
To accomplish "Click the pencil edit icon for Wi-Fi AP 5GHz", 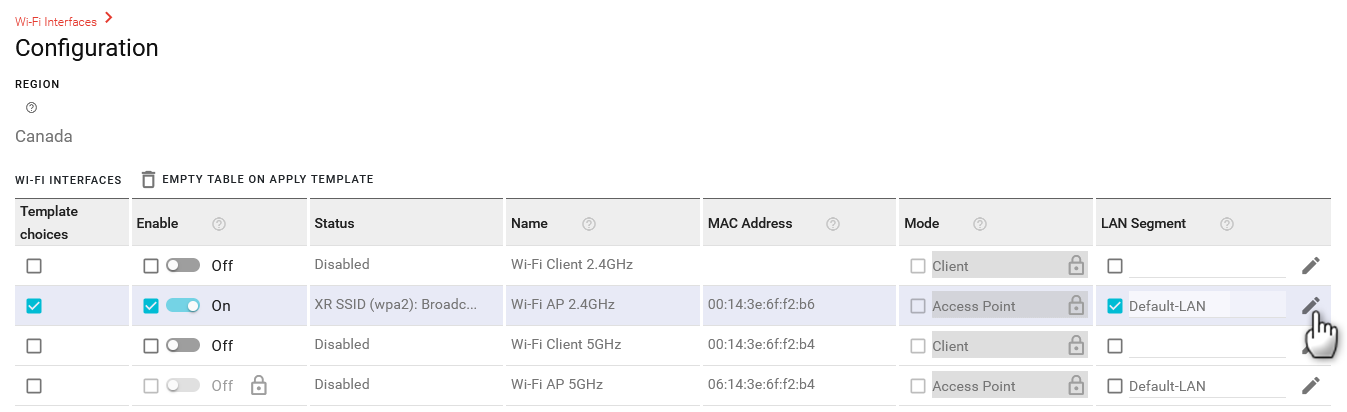I will click(x=1310, y=386).
